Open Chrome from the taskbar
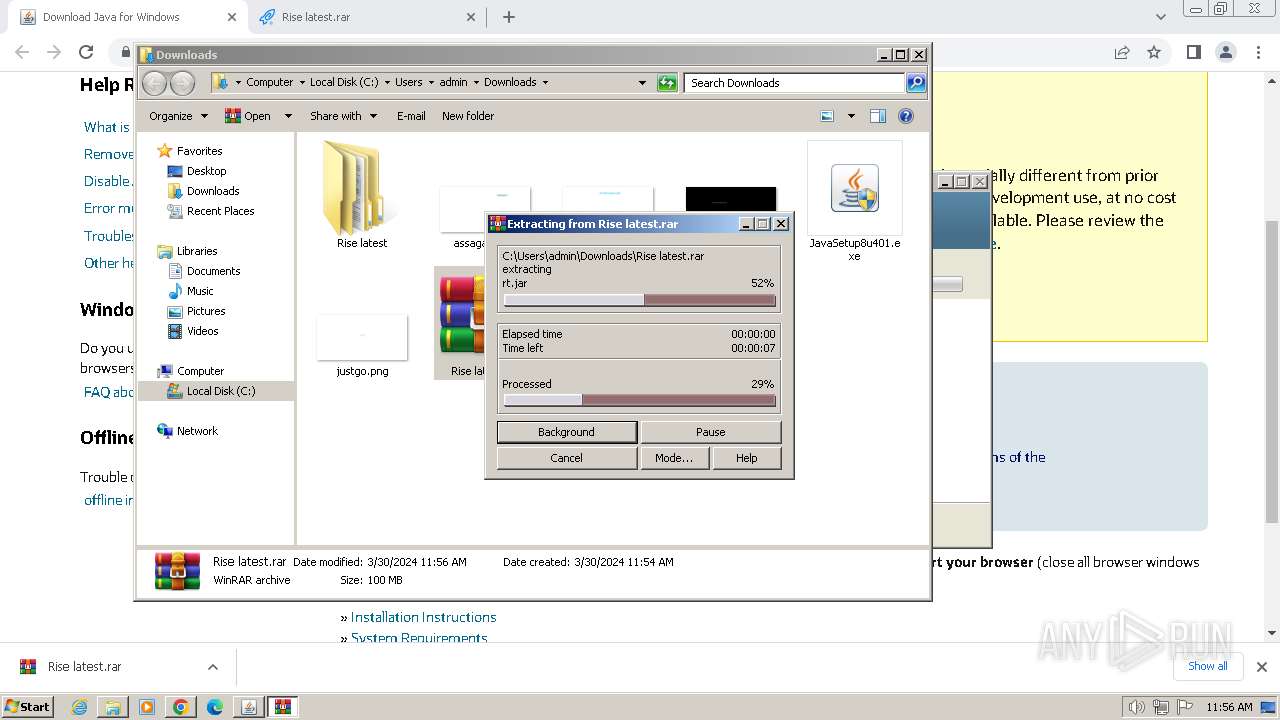The image size is (1280, 720). point(181,707)
